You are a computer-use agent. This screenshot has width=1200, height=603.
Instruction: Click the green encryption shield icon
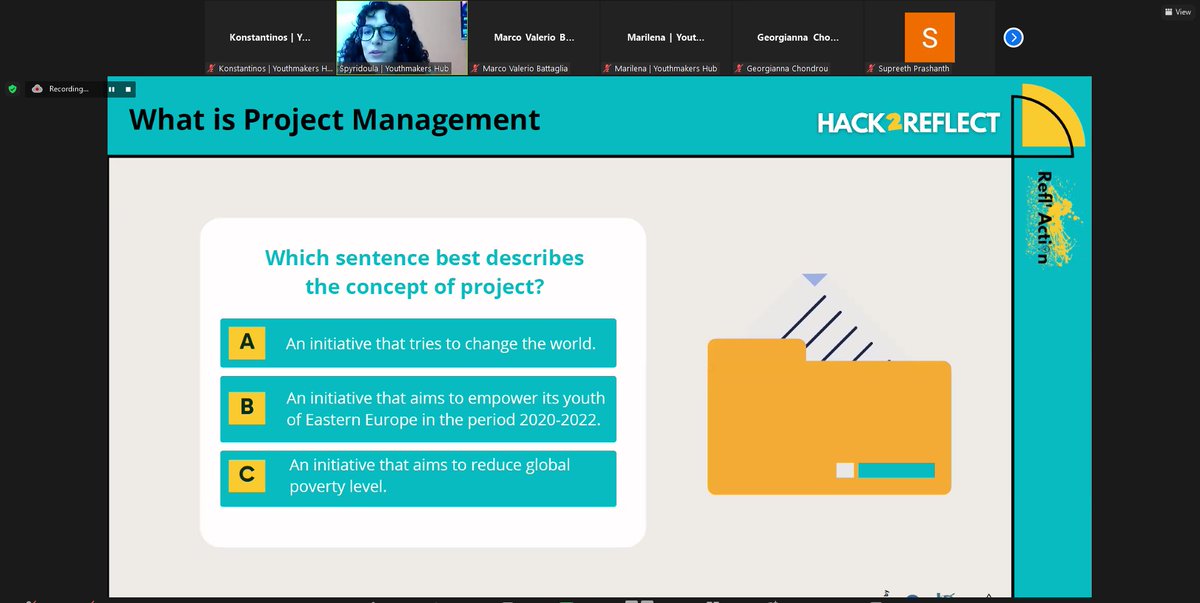12,88
